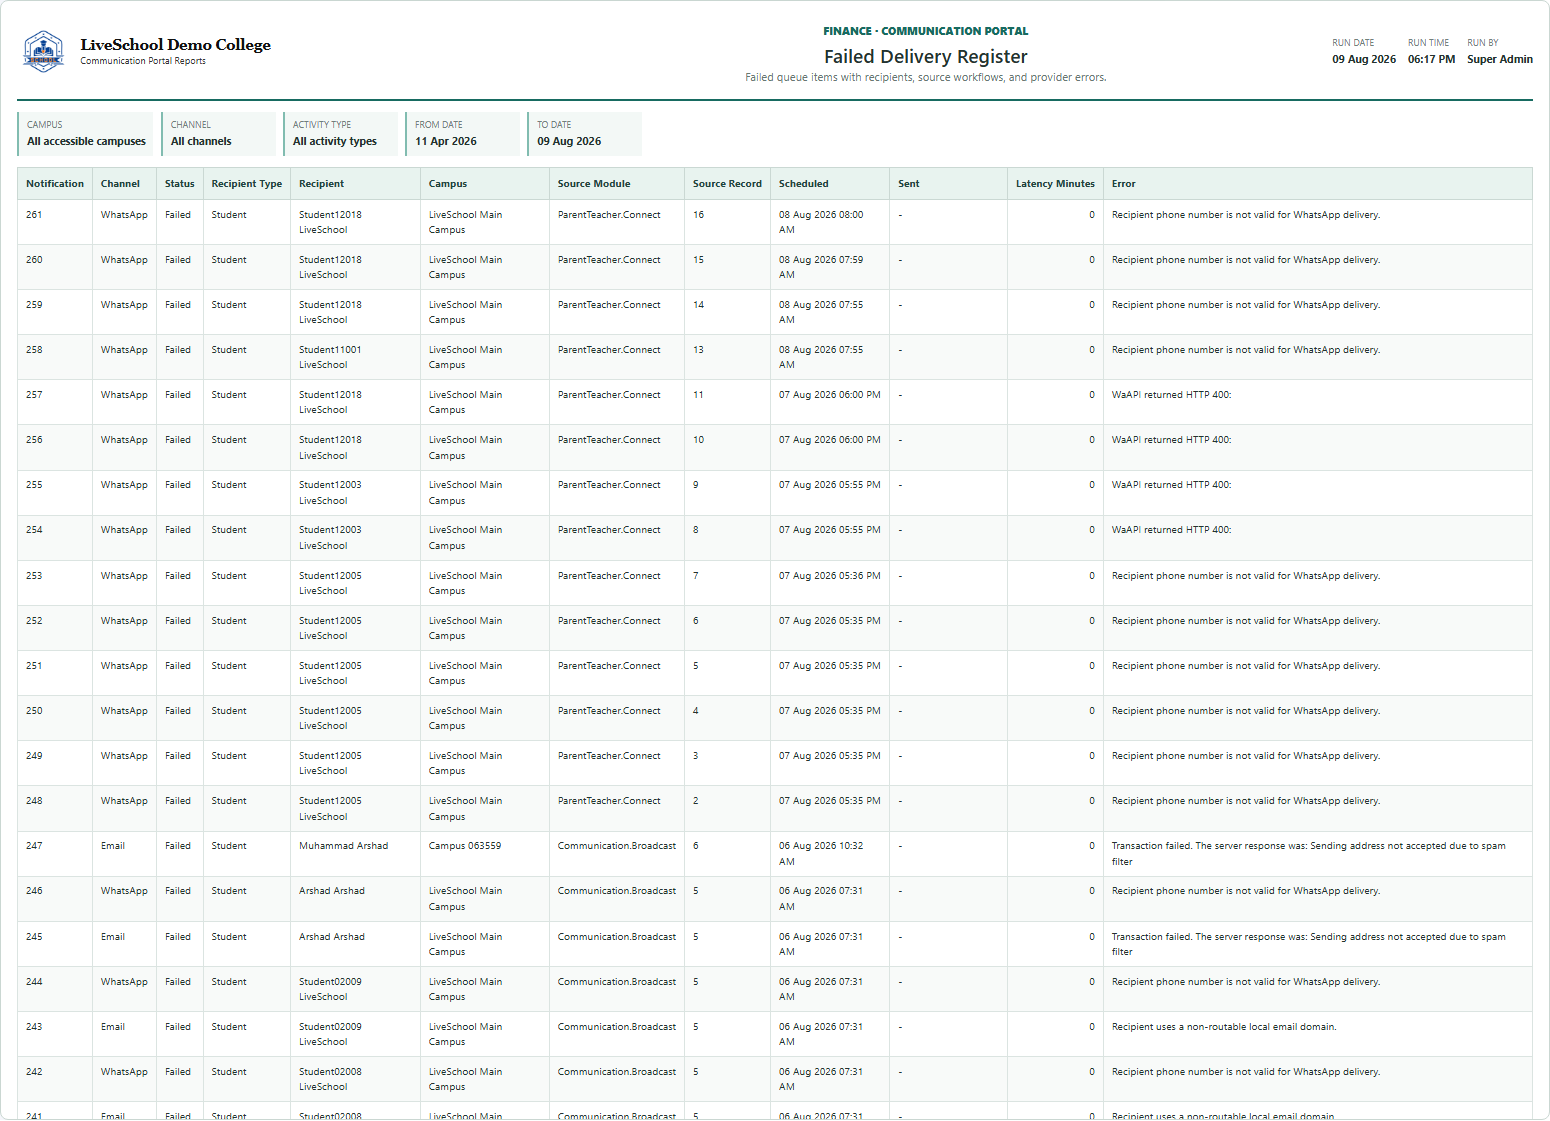Click Student02008 LiveSchool in row 242
This screenshot has width=1550, height=1121.
point(330,1079)
